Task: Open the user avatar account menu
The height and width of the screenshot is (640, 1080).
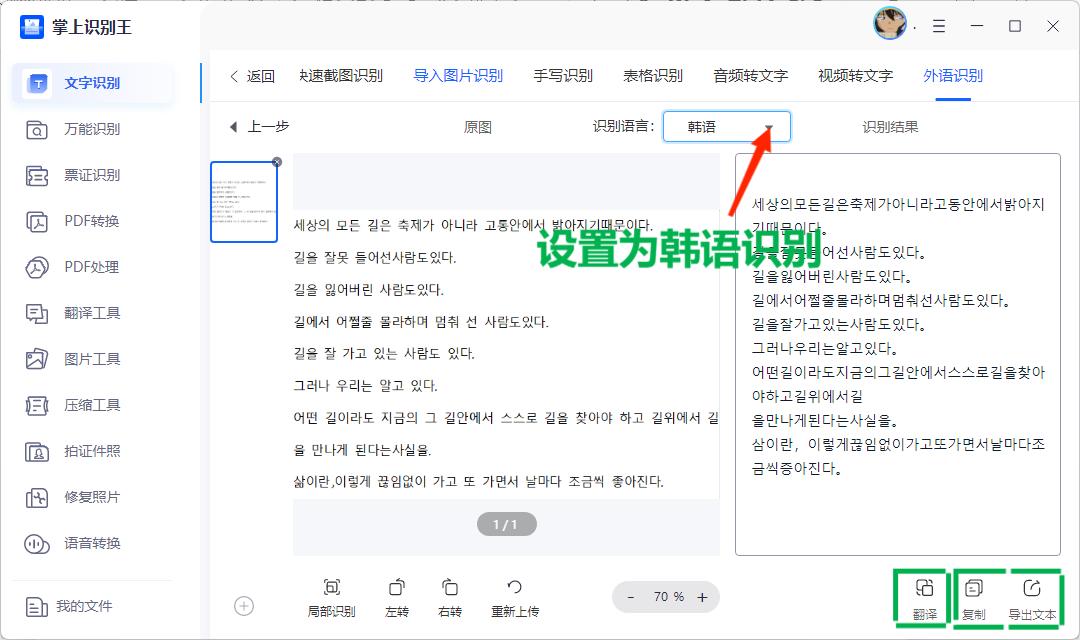Action: 889,25
